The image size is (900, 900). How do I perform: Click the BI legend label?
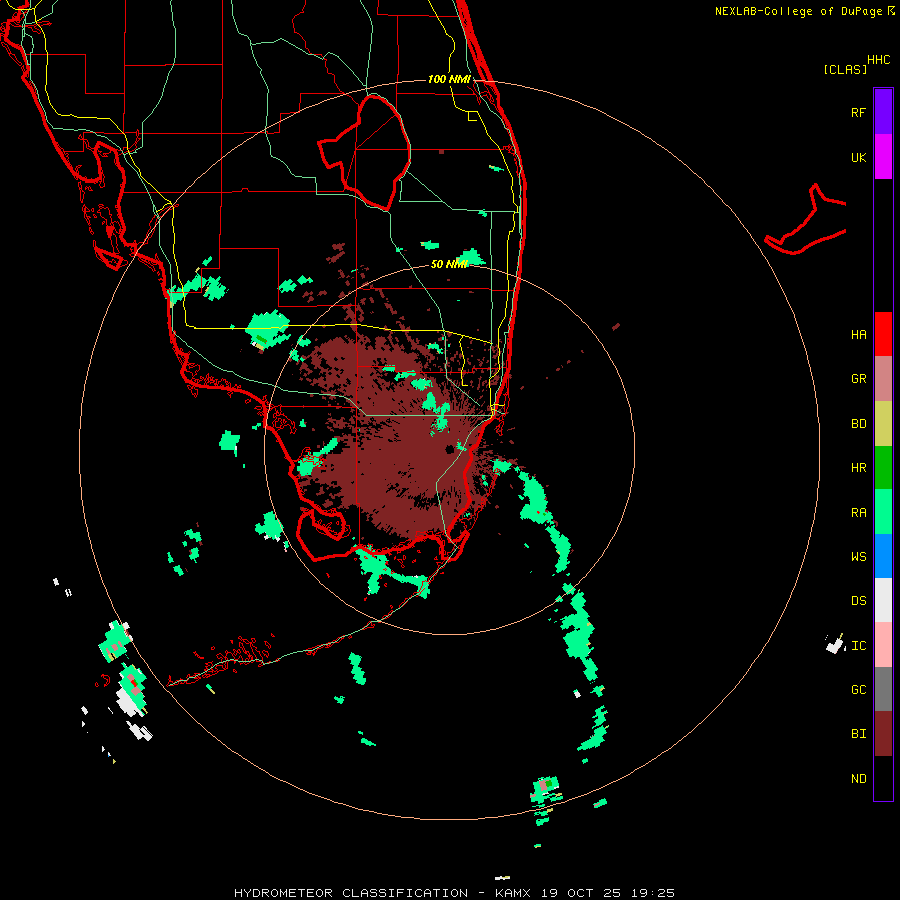tap(858, 734)
